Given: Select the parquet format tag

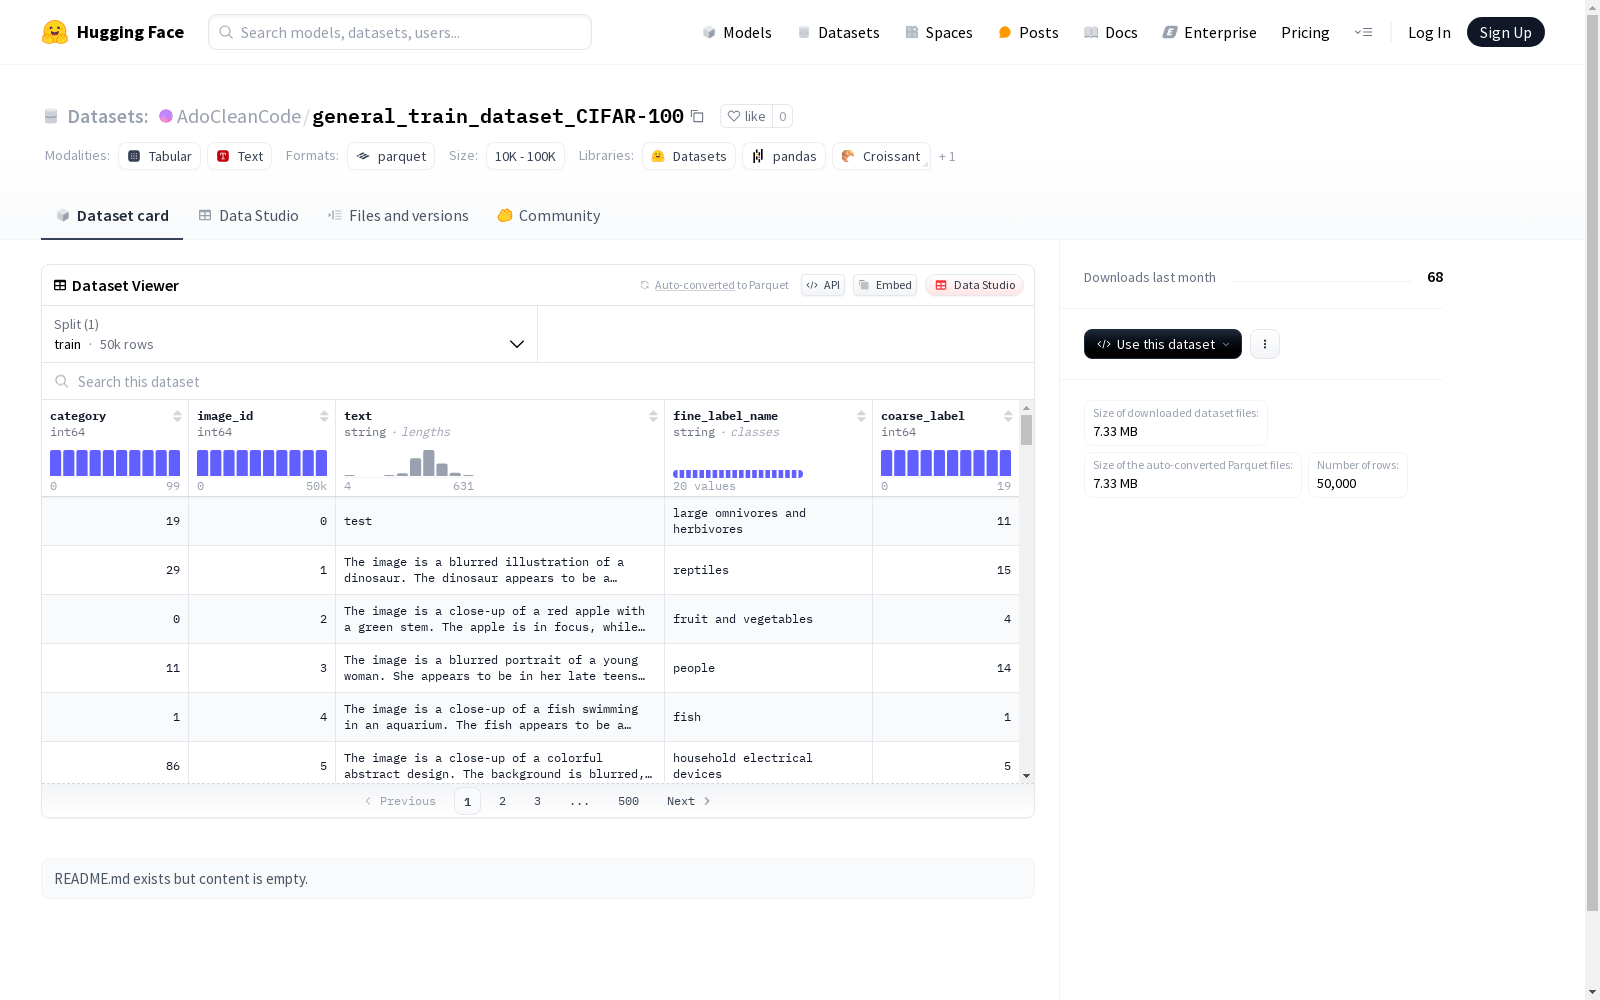Looking at the screenshot, I should (x=391, y=156).
